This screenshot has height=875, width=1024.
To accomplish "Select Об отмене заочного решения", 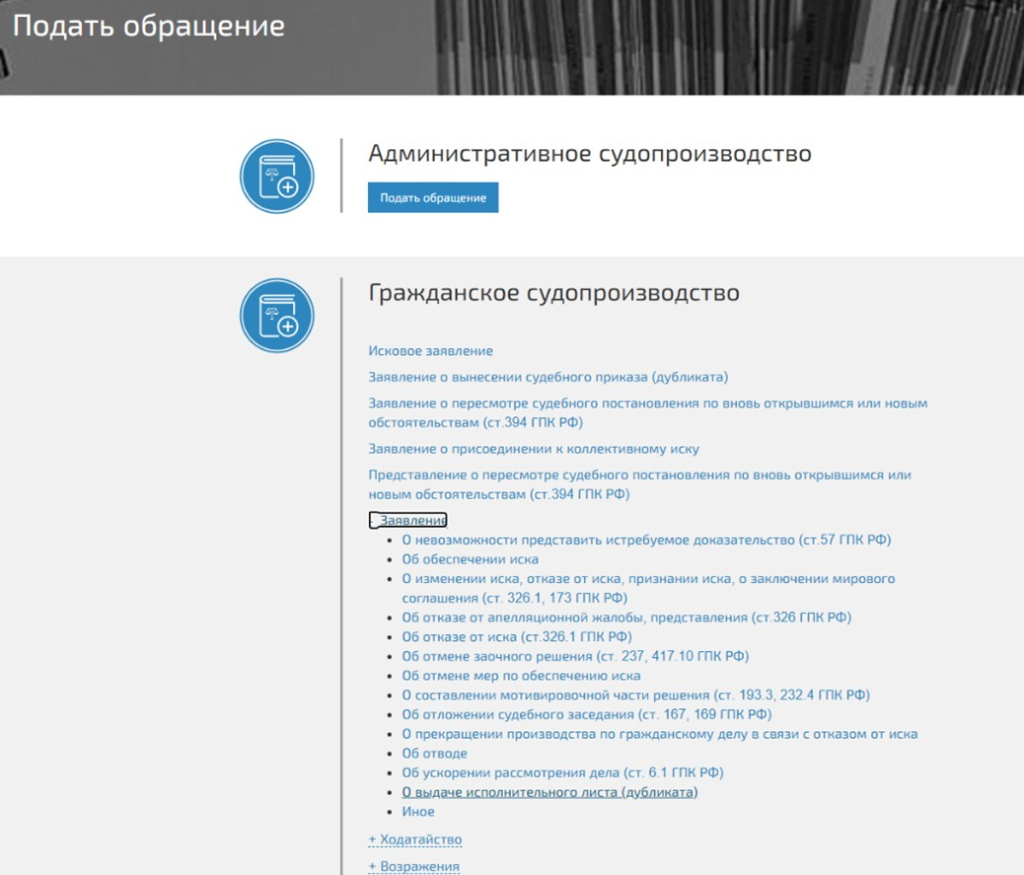I will point(575,656).
